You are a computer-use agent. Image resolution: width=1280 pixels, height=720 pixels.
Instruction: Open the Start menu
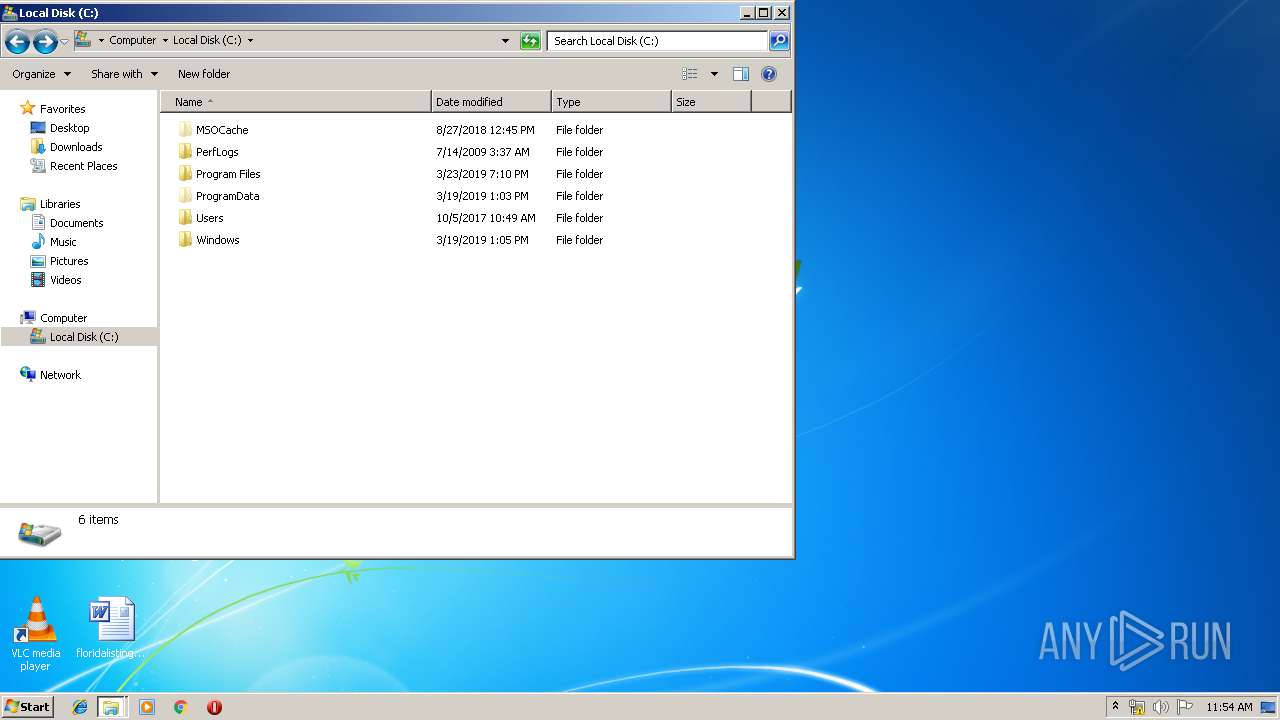point(28,707)
